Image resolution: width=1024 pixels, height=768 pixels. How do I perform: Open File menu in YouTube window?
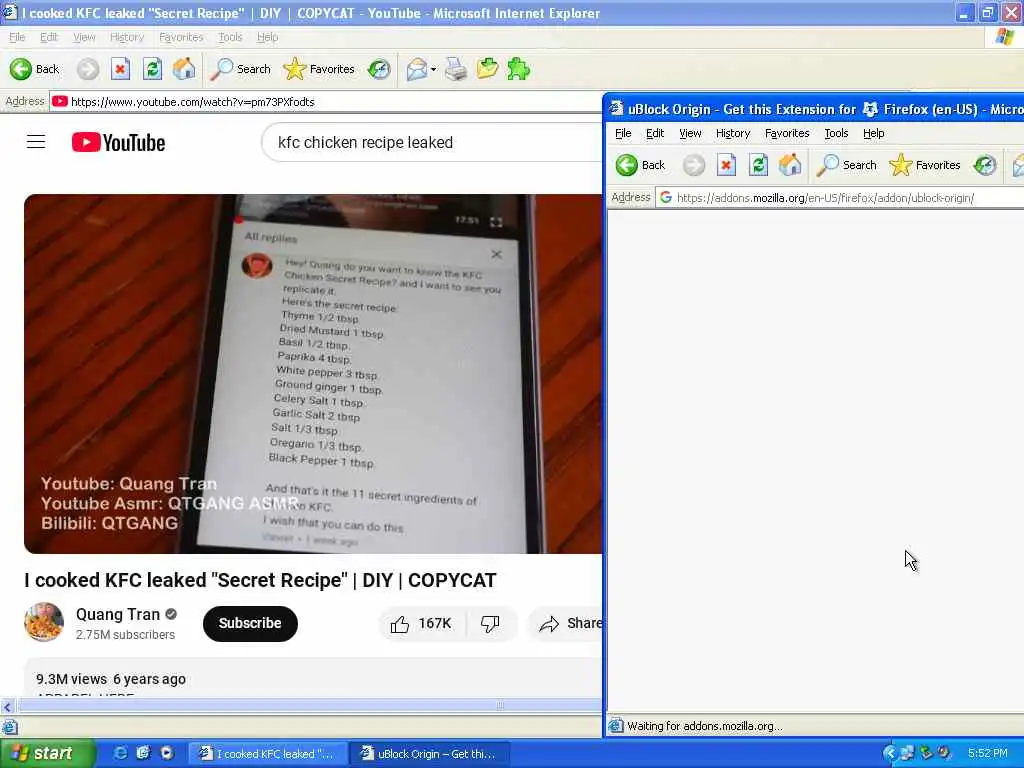point(17,37)
